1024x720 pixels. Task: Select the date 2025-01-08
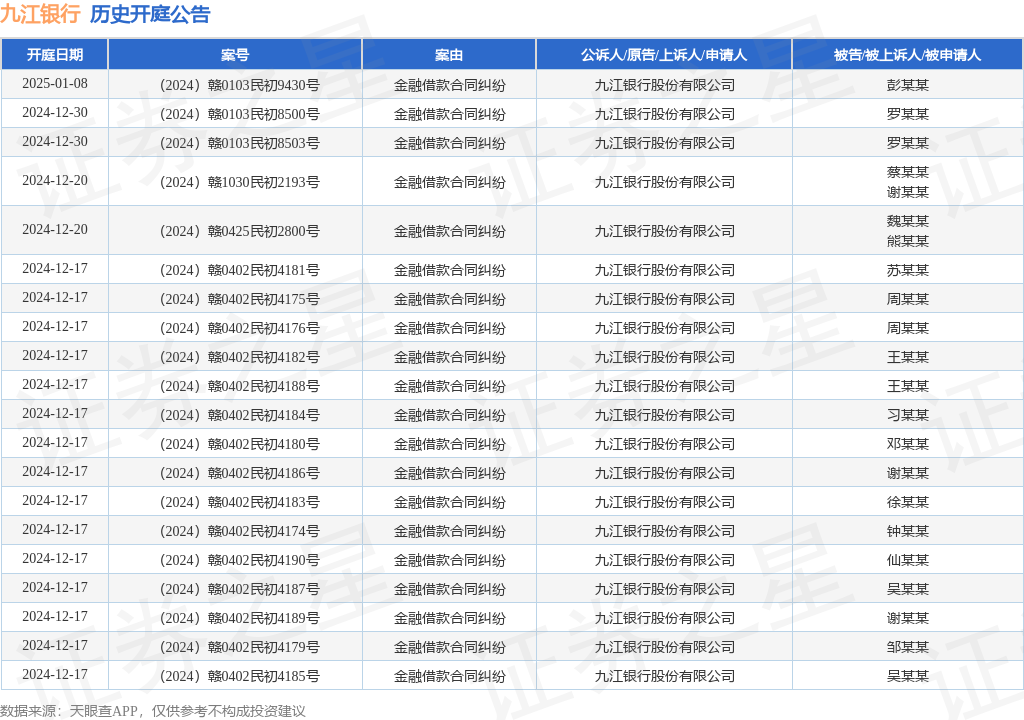(x=55, y=84)
